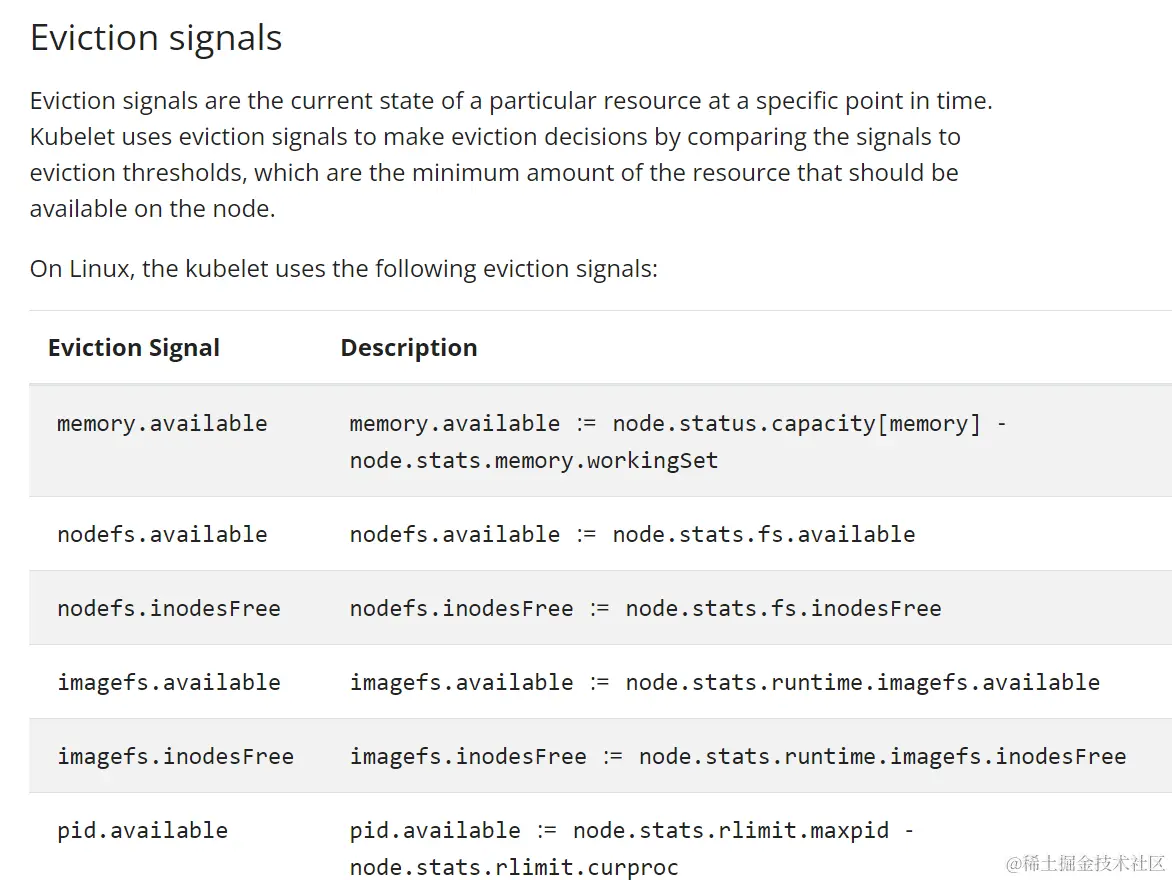1172x880 pixels.
Task: Click the node.stats.memory.workingSet text
Action: click(534, 460)
